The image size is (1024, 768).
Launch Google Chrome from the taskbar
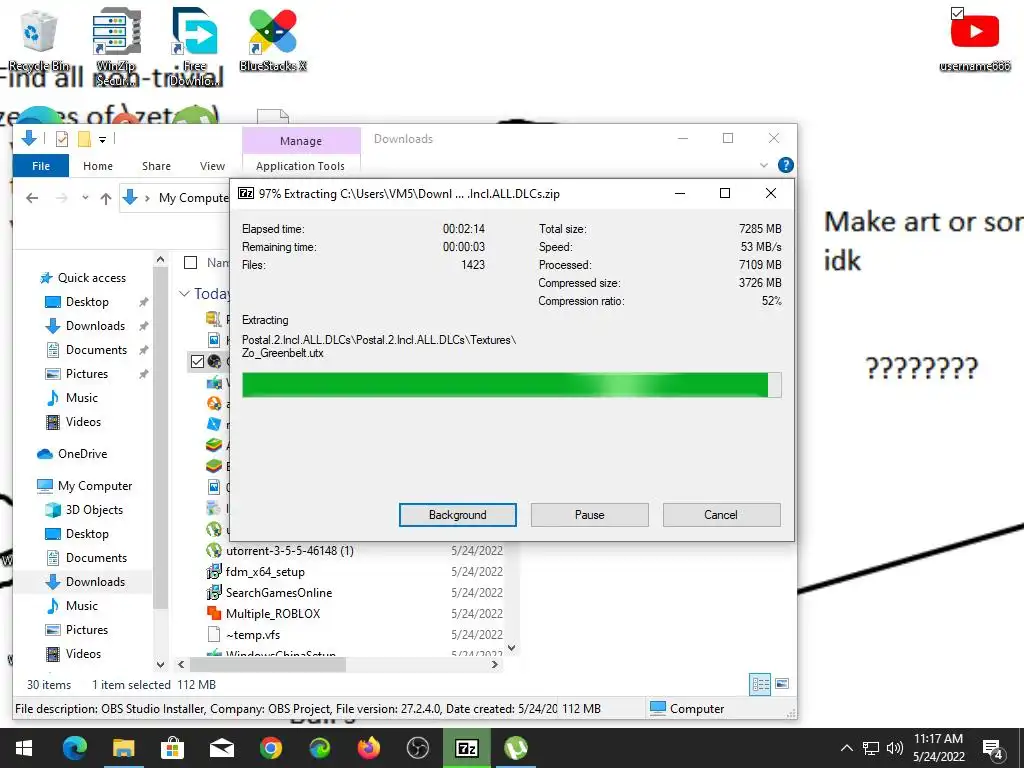click(x=270, y=748)
